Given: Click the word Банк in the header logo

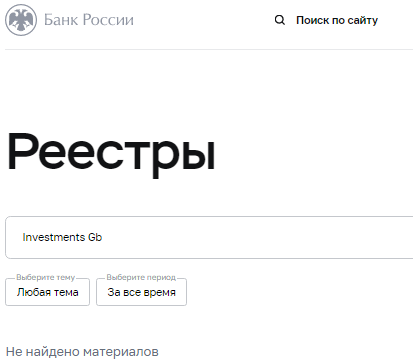Looking at the screenshot, I should (x=61, y=20).
